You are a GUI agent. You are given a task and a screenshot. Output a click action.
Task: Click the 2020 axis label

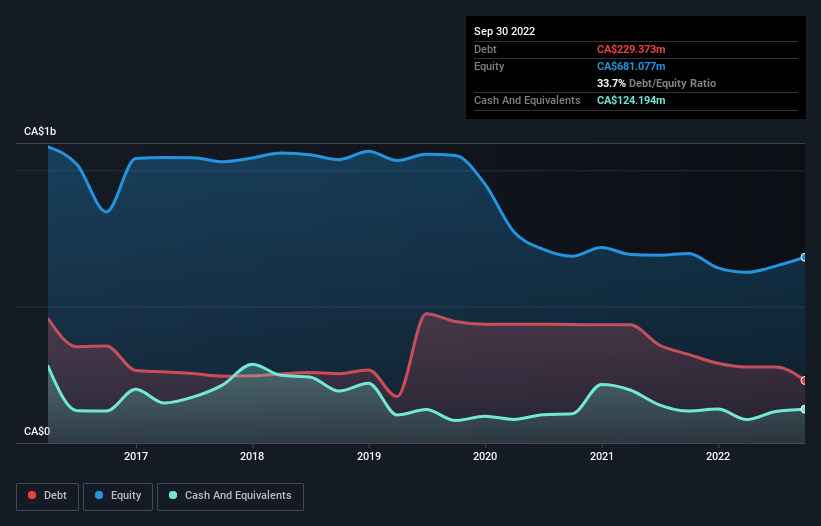tap(485, 456)
